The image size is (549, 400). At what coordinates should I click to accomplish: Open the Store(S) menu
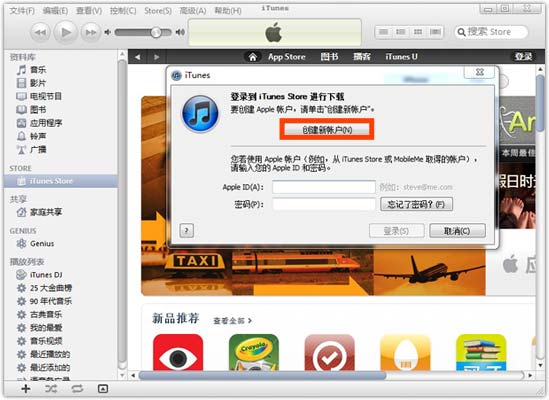point(158,11)
